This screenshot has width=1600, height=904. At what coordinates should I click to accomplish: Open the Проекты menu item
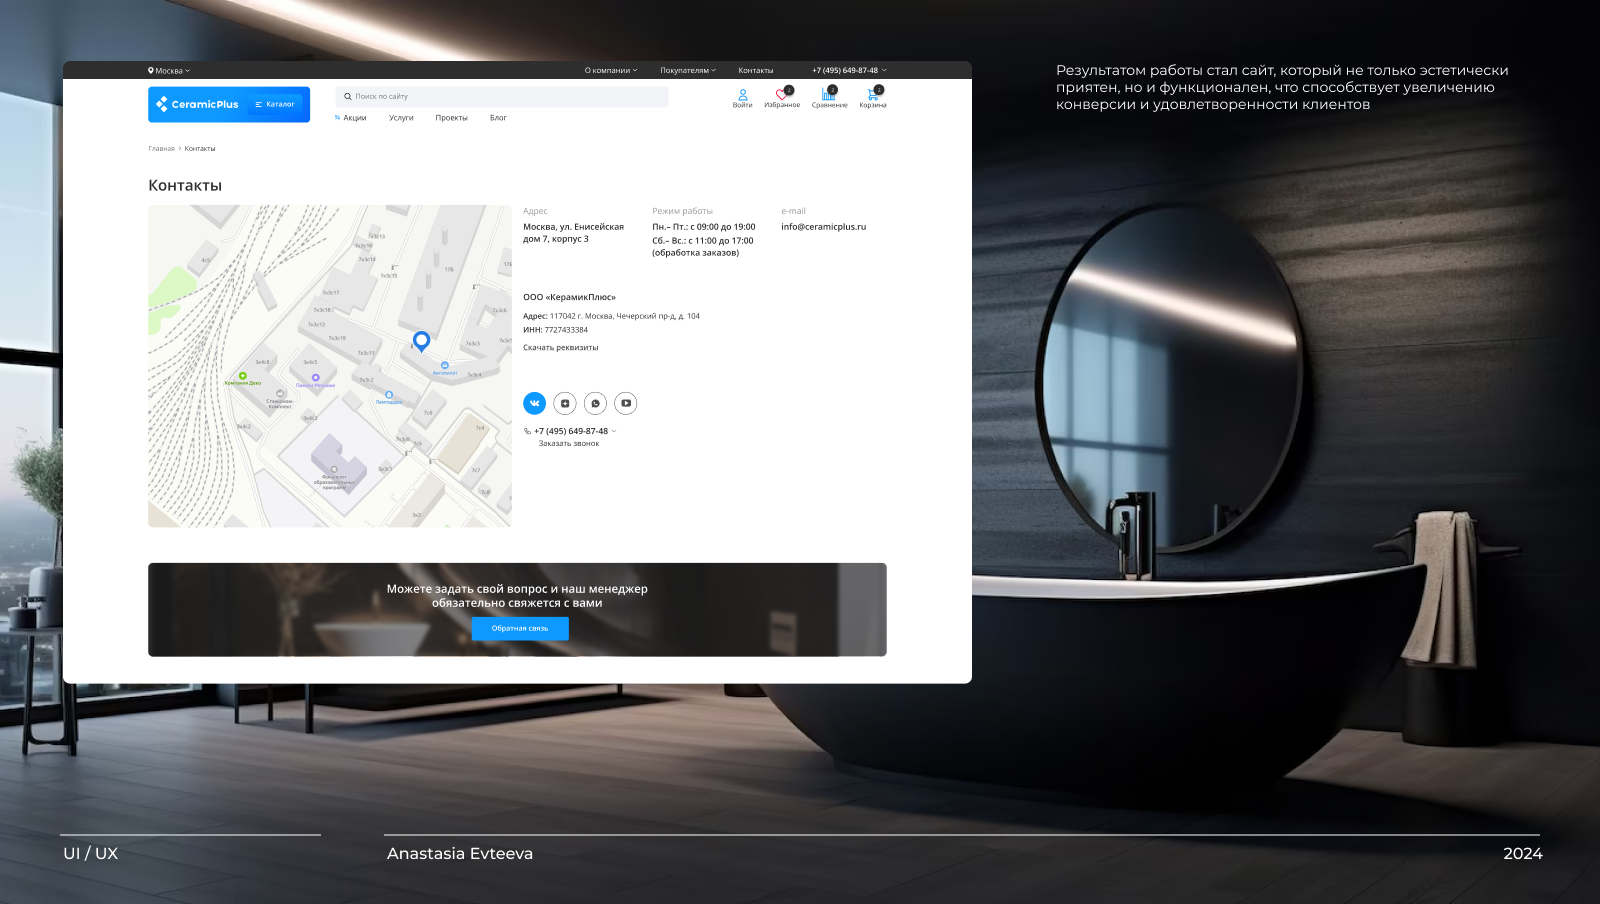(x=451, y=118)
